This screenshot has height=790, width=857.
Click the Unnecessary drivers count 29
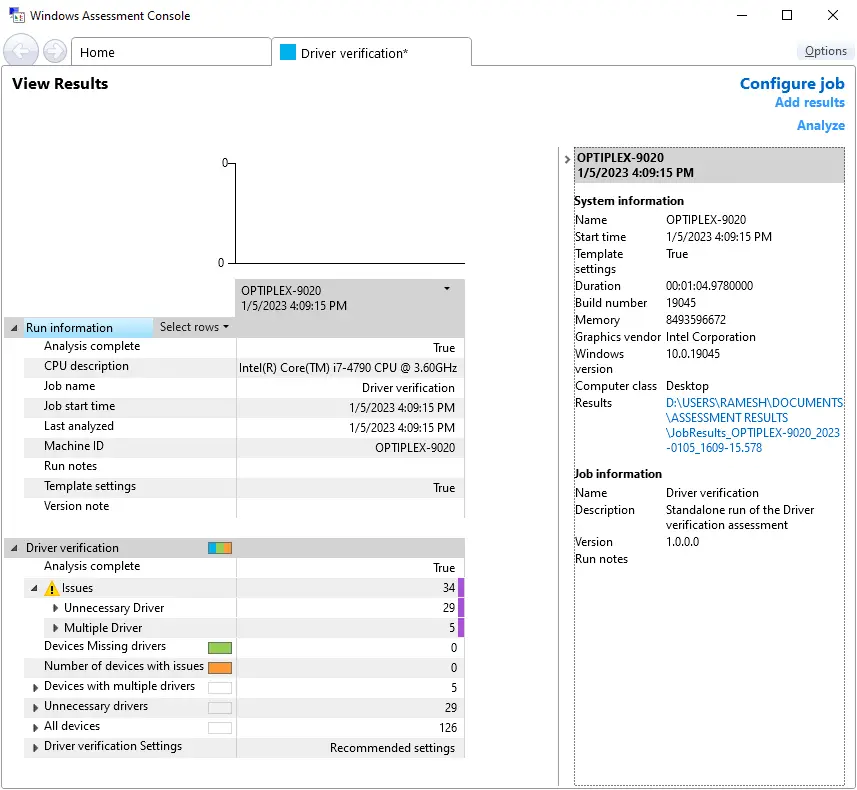click(450, 708)
